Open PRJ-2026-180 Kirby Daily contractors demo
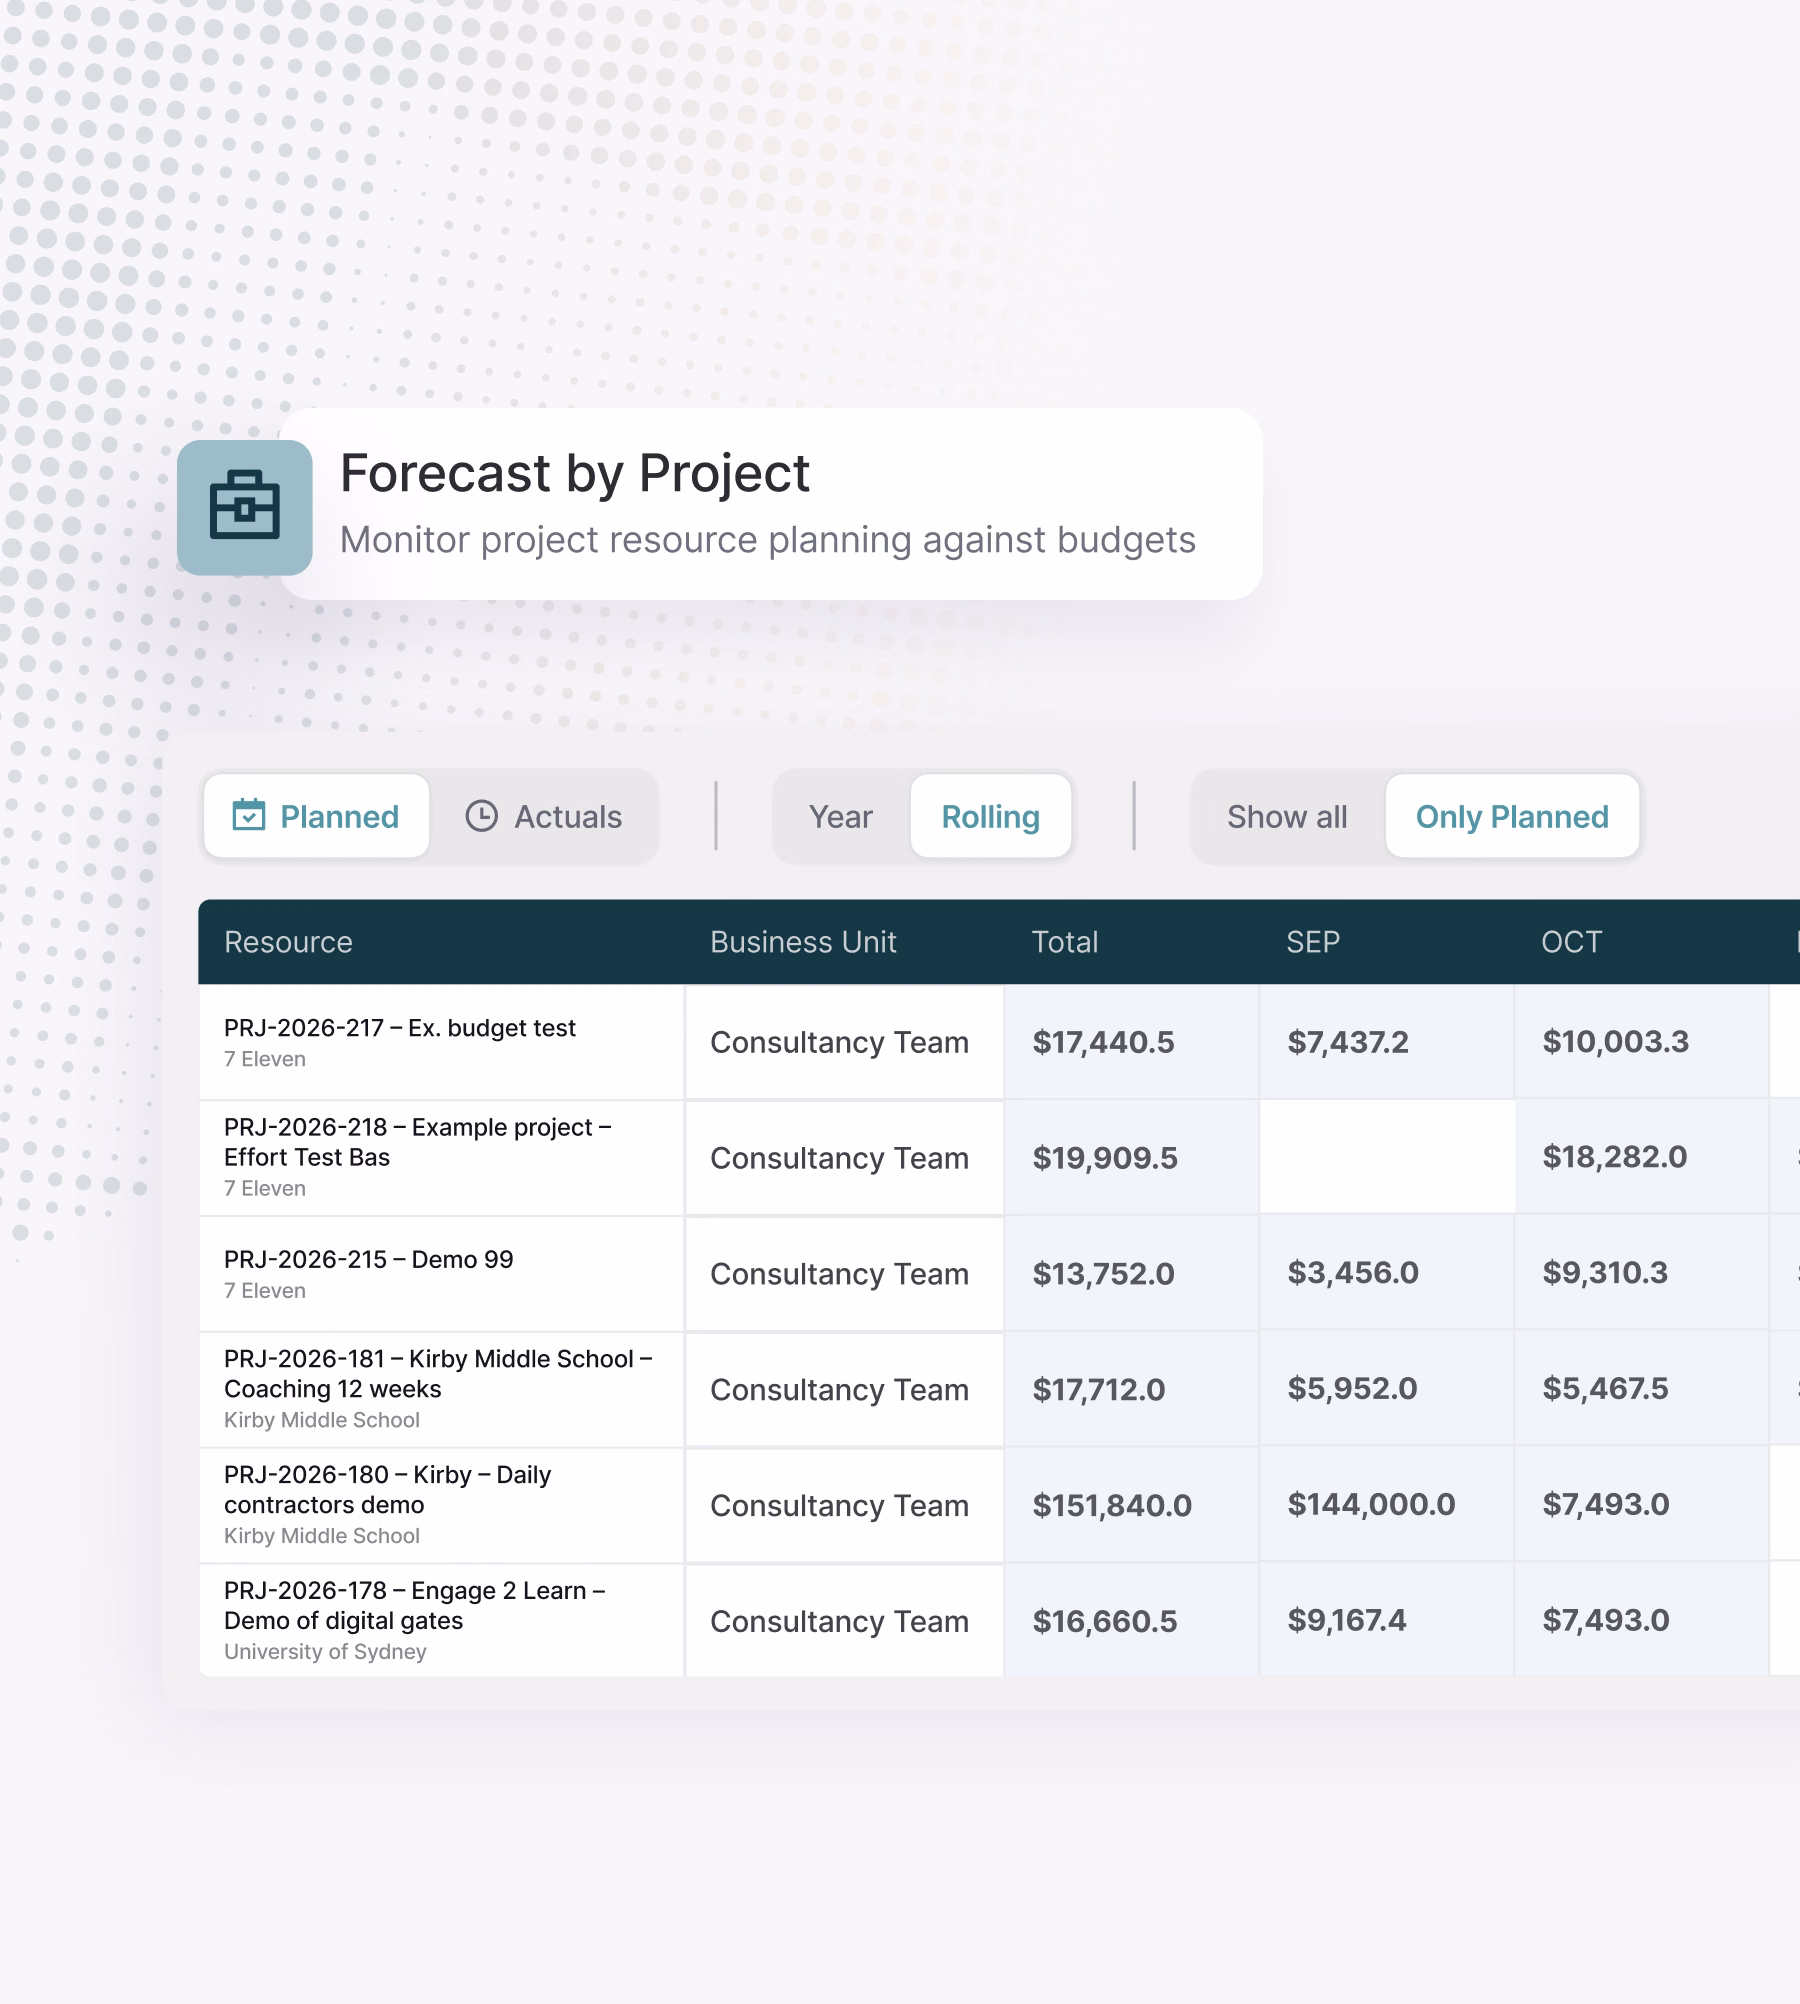The image size is (1800, 2004). [x=387, y=1490]
